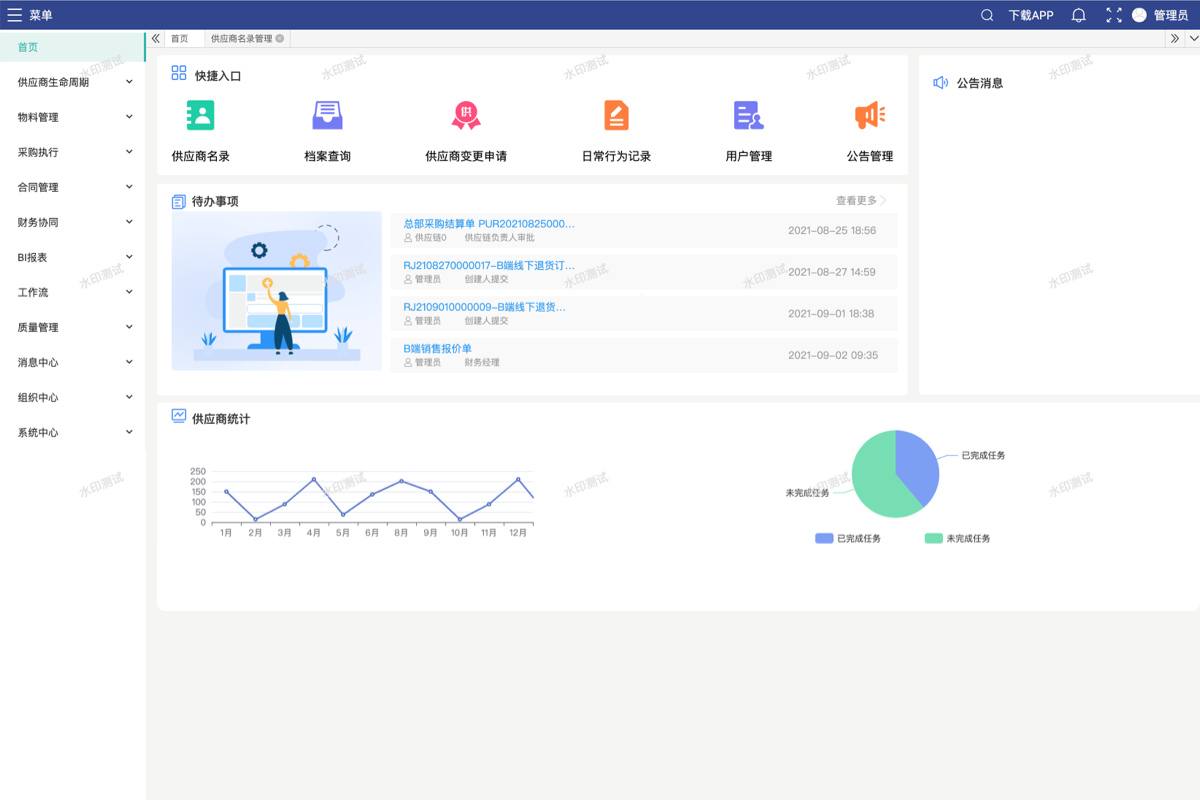Image resolution: width=1200 pixels, height=800 pixels.
Task: Click 查看更多 link in 待办事项
Action: pos(860,201)
